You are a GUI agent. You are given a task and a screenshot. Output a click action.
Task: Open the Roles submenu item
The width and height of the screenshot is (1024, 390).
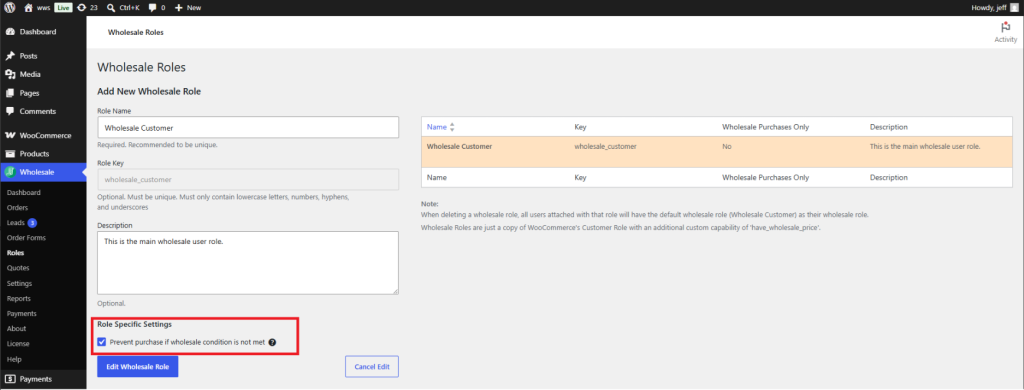point(14,253)
